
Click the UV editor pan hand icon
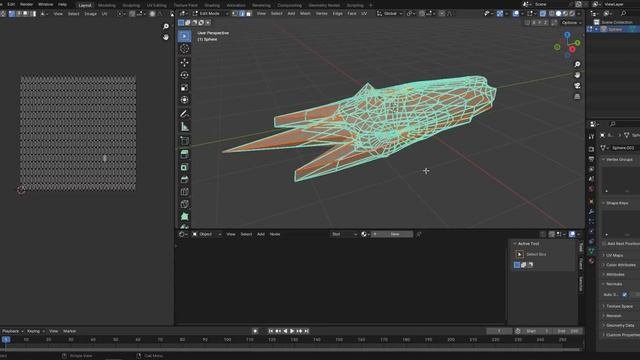click(166, 37)
